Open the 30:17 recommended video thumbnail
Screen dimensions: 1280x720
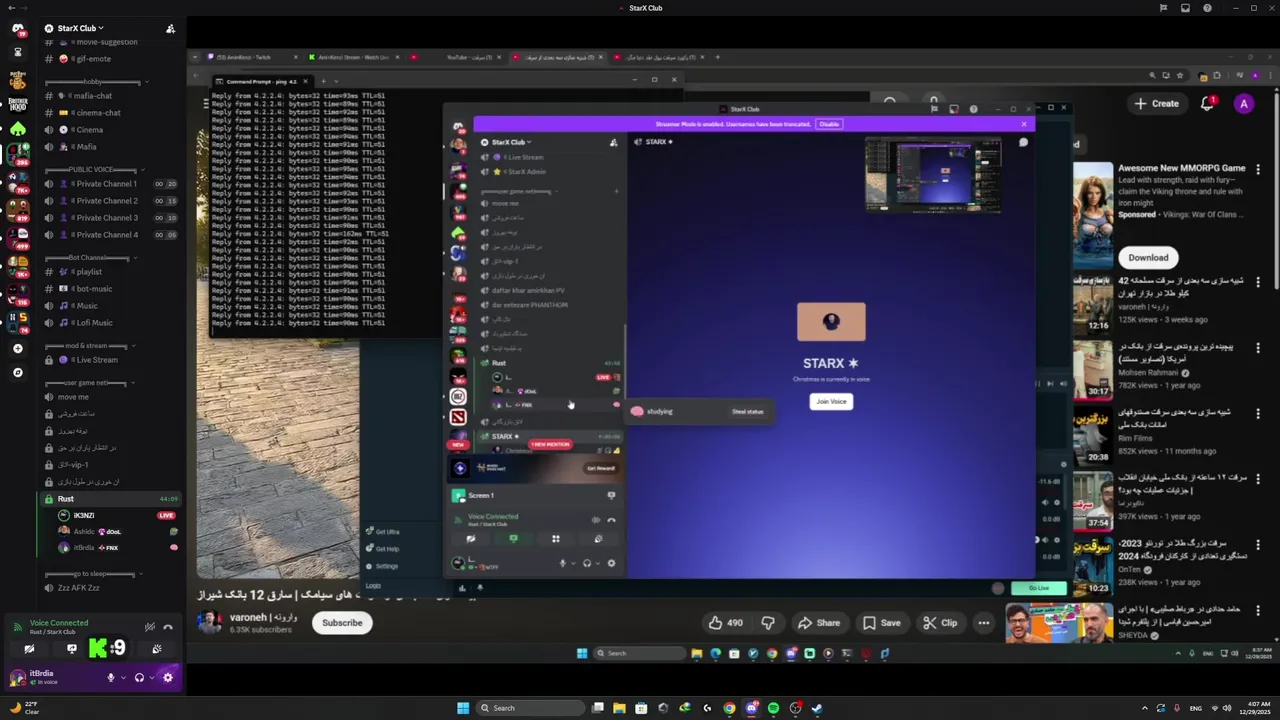point(1093,369)
